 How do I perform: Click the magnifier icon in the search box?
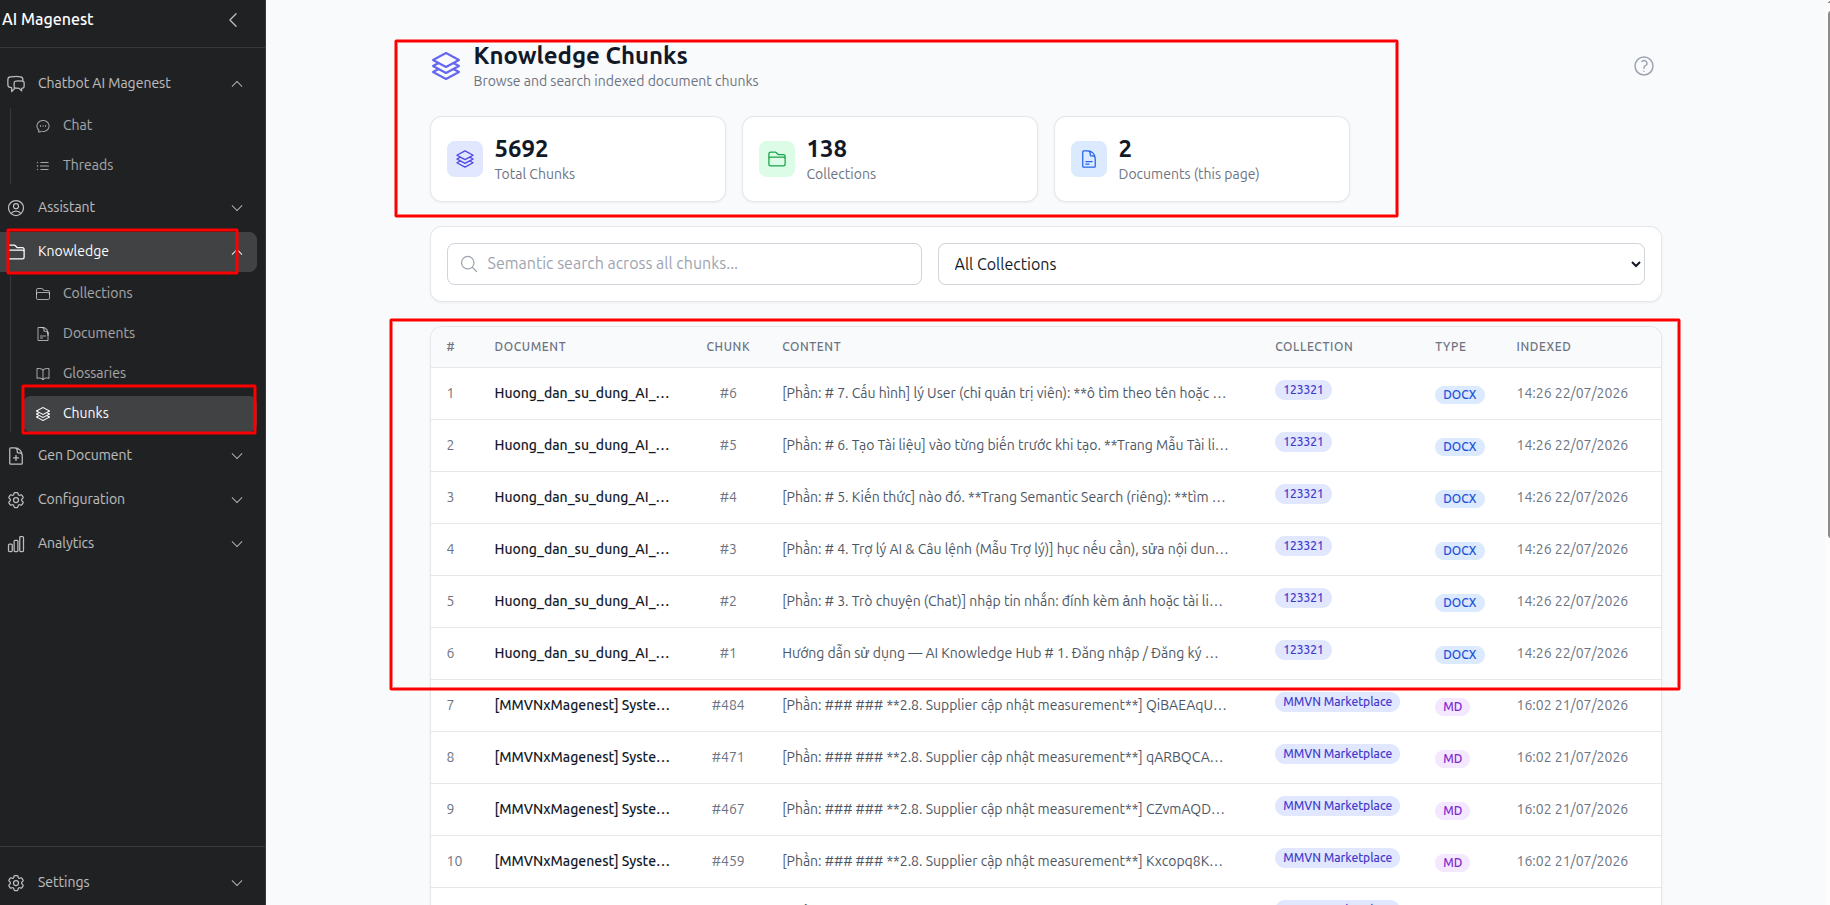[x=469, y=264]
